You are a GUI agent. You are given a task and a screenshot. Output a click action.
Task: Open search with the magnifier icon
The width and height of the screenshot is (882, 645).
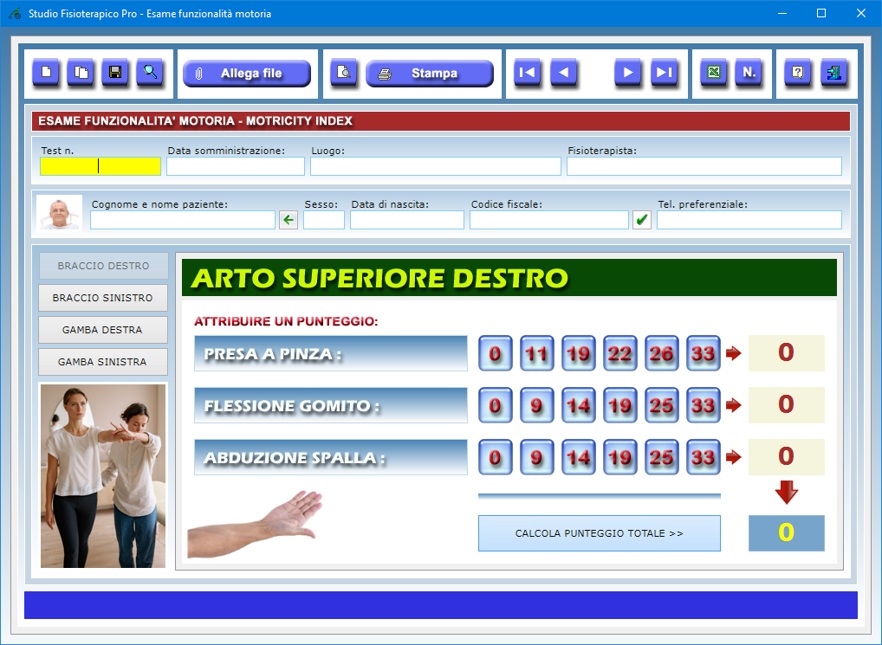150,73
